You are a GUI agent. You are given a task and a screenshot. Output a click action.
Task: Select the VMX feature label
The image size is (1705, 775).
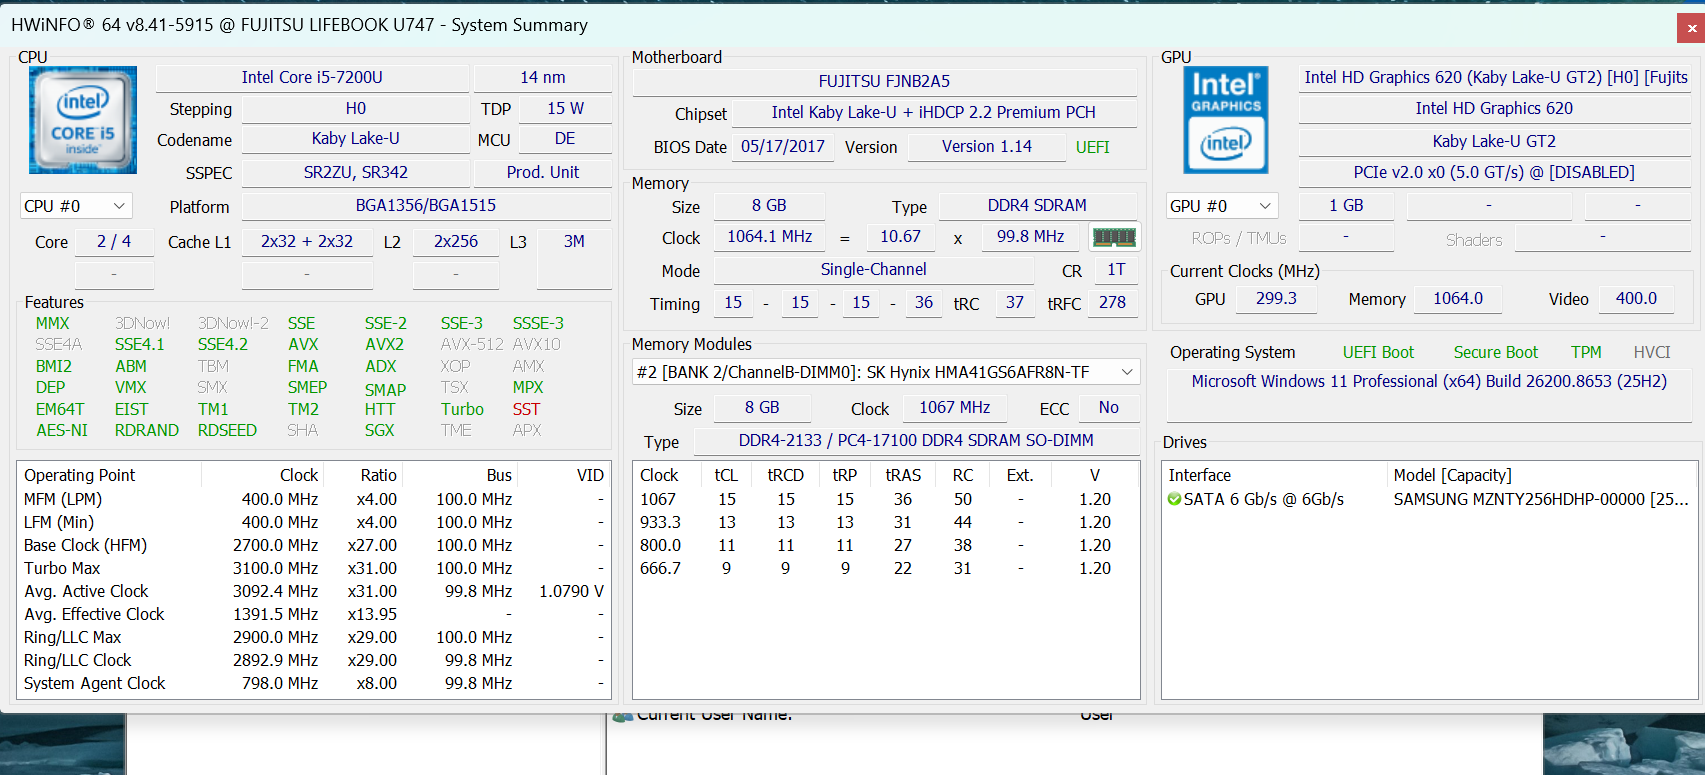[x=131, y=387]
